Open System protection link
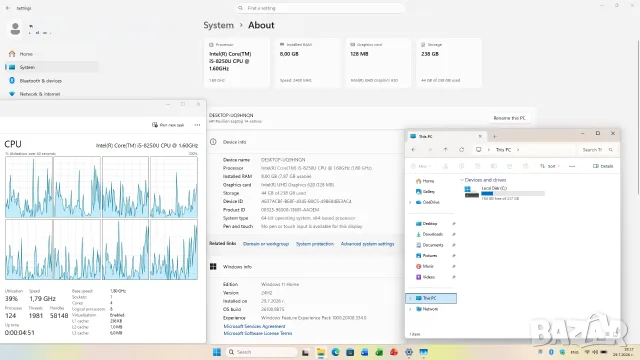This screenshot has width=640, height=360. tap(315, 244)
